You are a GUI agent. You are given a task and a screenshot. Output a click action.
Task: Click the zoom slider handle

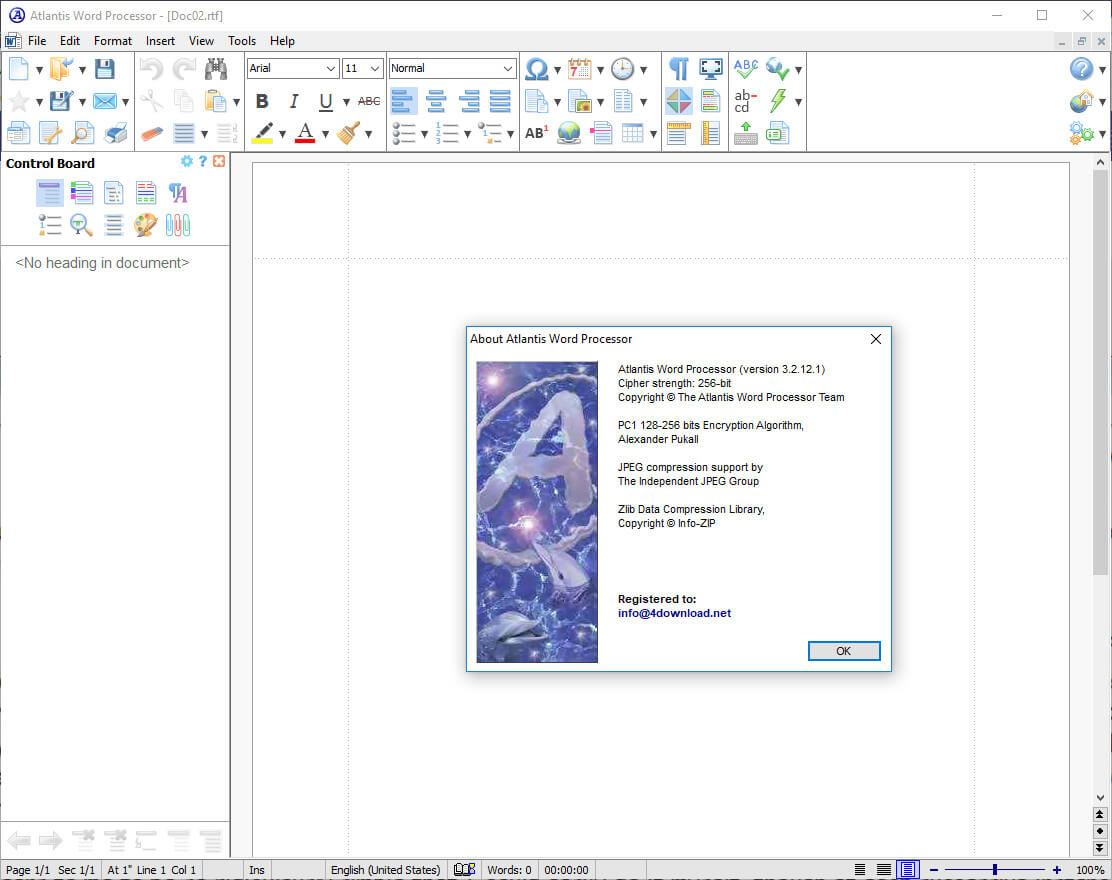pyautogui.click(x=995, y=869)
